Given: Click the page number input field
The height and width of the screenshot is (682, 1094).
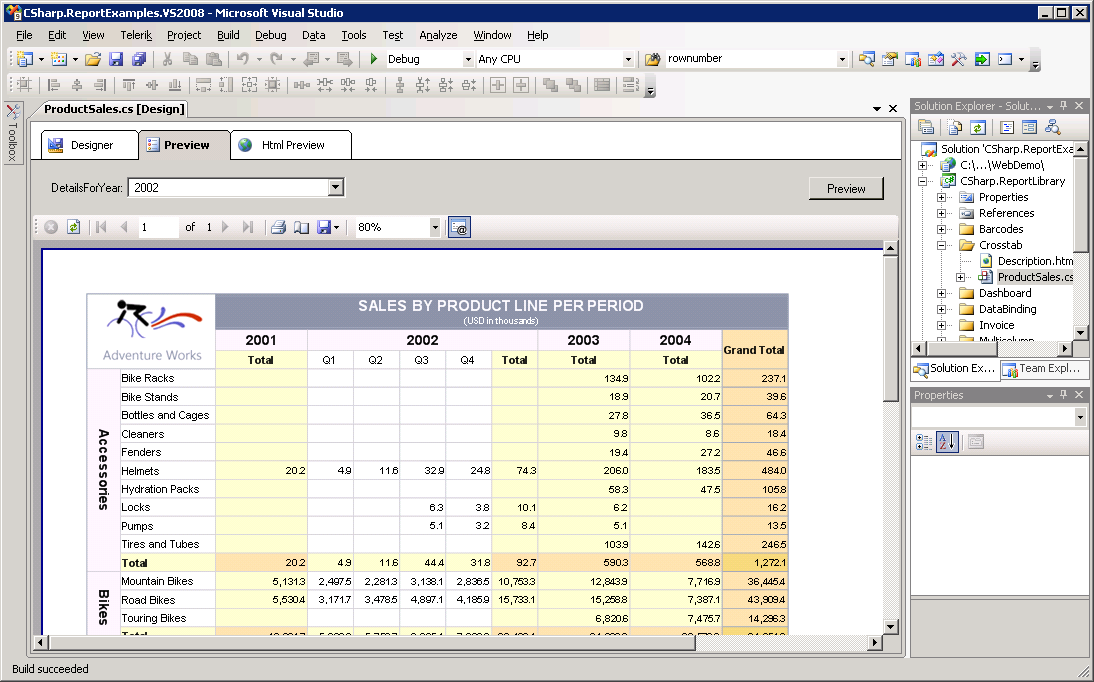Looking at the screenshot, I should (x=157, y=228).
